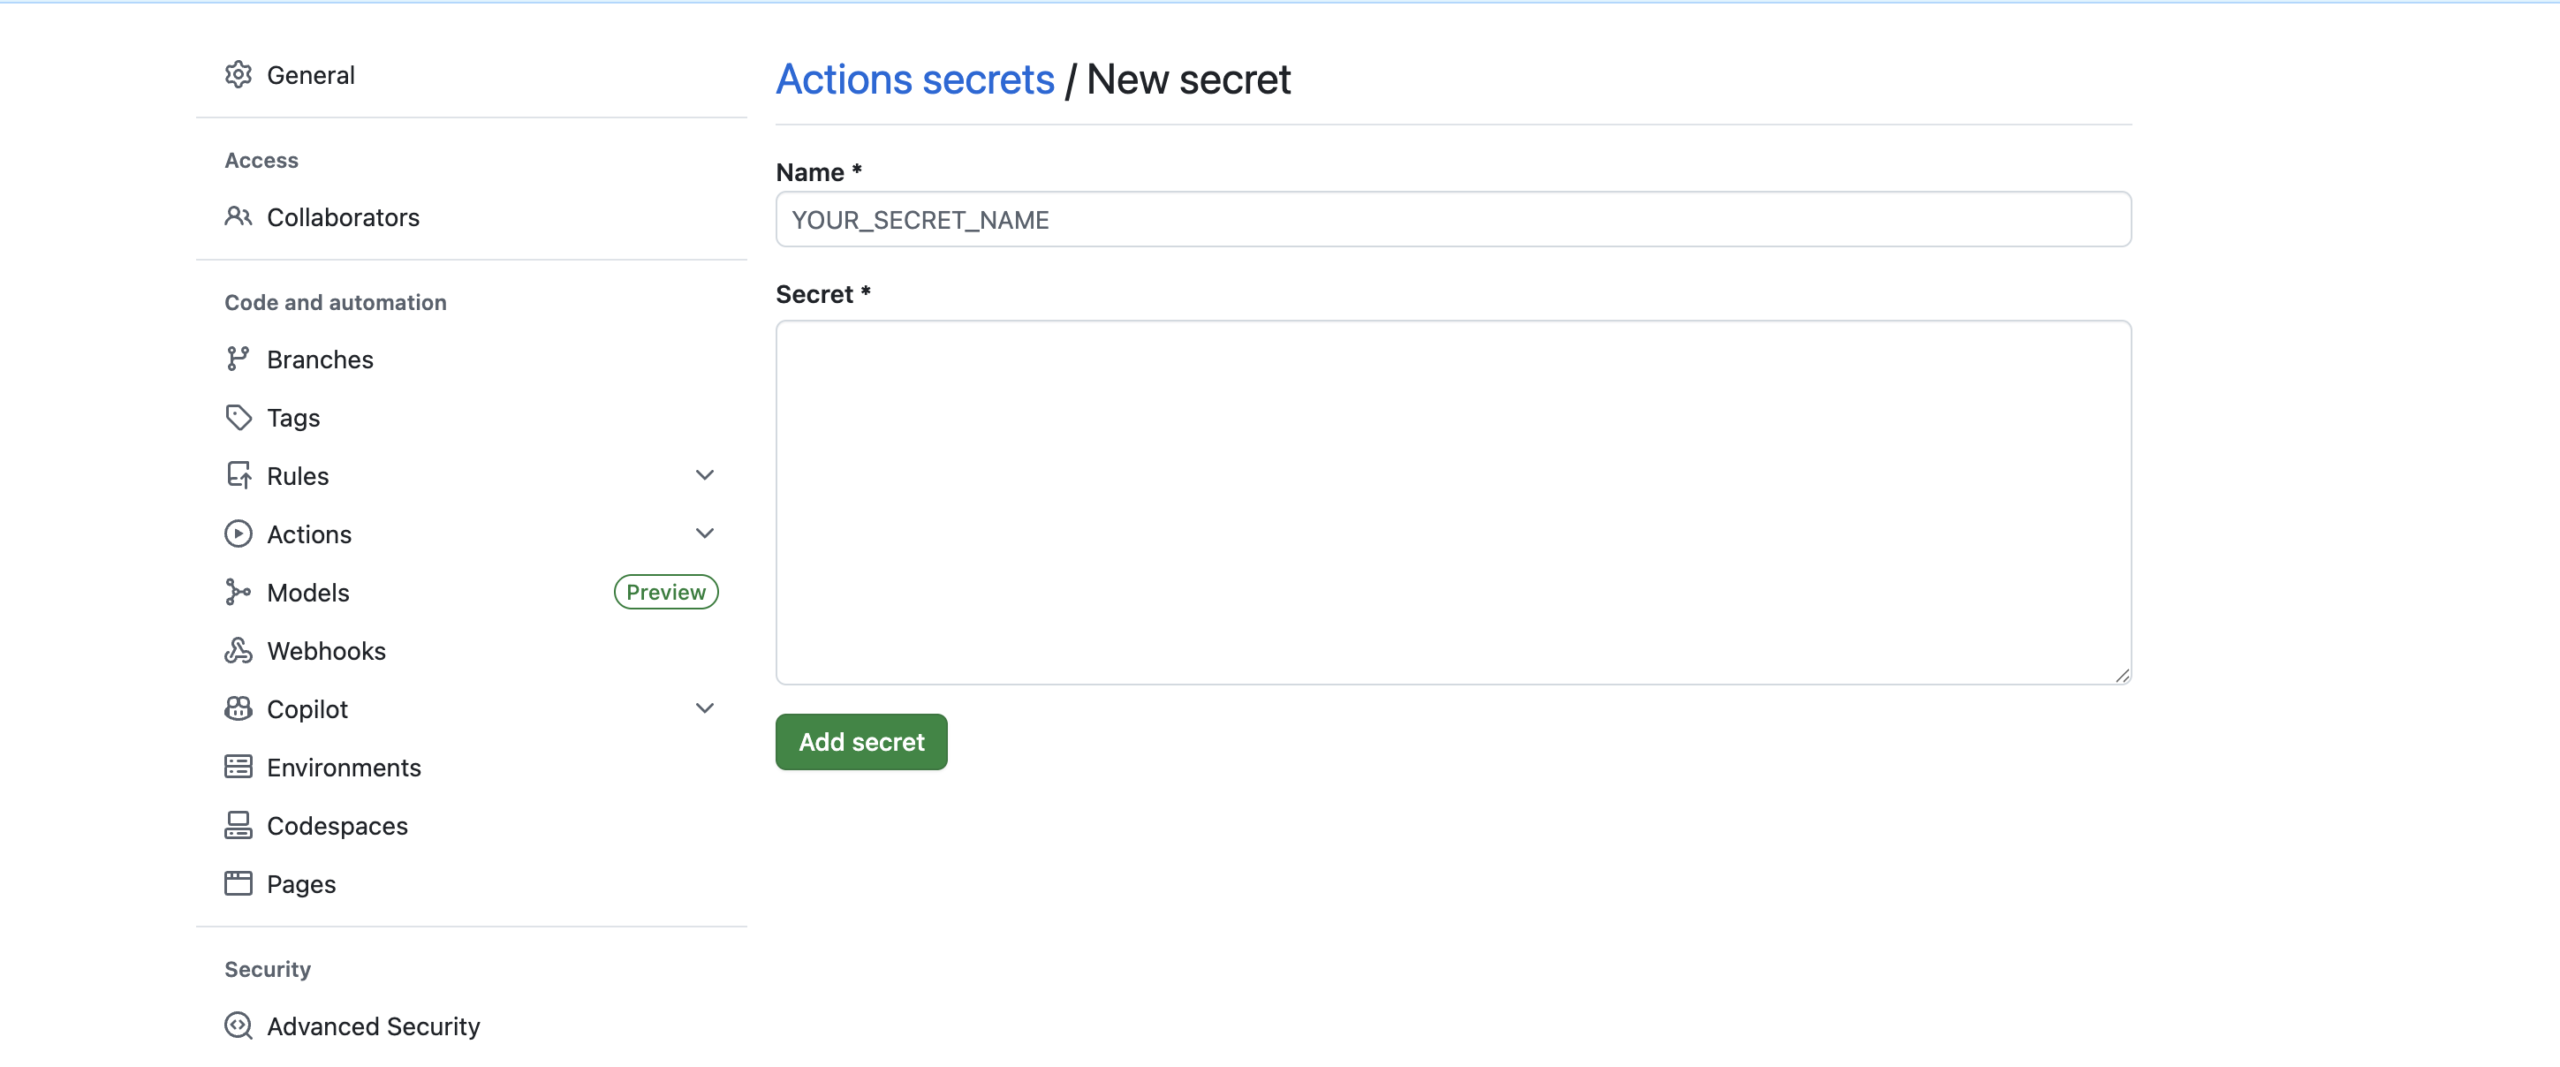The image size is (2560, 1067).
Task: Click inside the Secret value textarea
Action: point(1453,502)
